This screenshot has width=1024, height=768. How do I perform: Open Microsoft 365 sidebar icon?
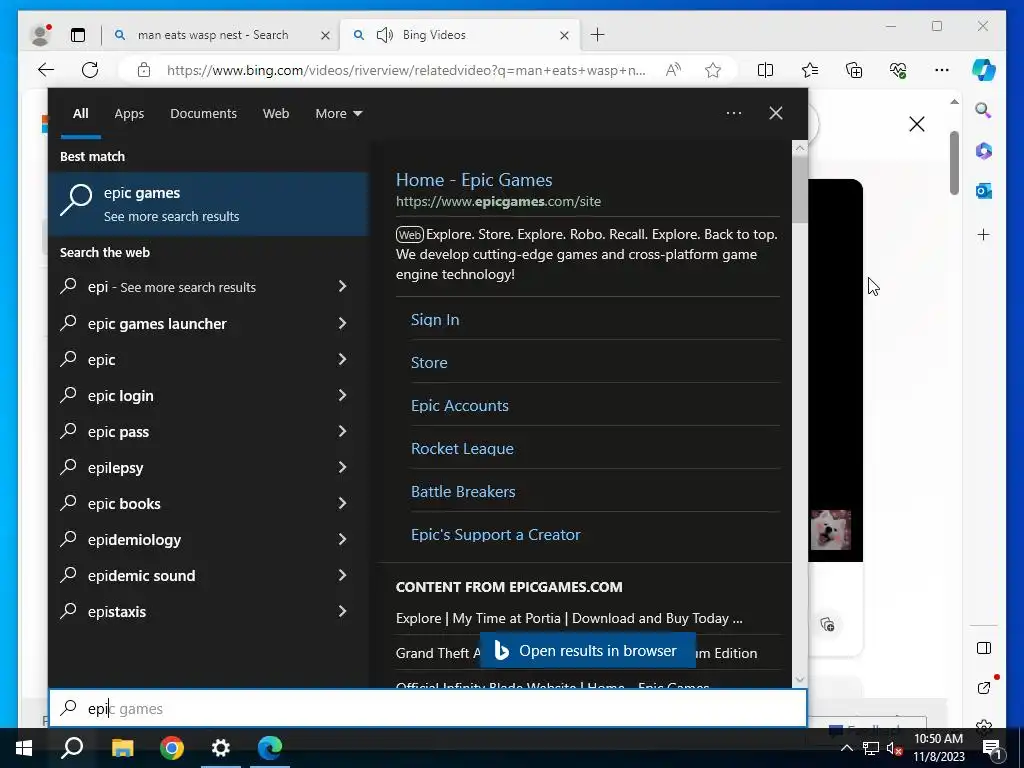coord(984,151)
